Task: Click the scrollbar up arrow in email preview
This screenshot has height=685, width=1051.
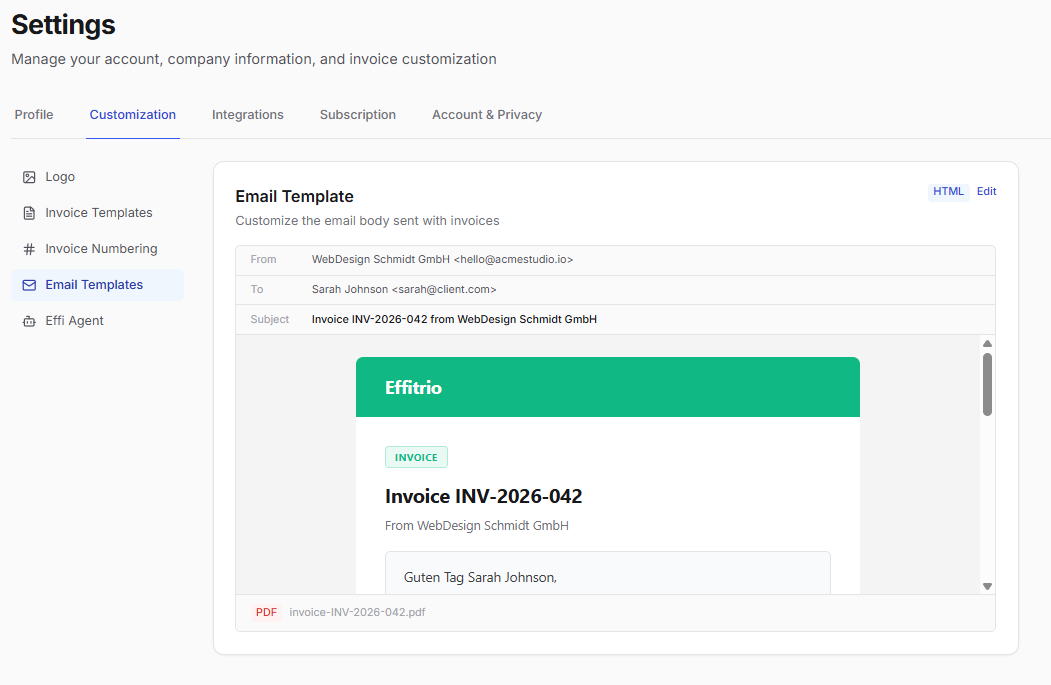Action: point(987,344)
